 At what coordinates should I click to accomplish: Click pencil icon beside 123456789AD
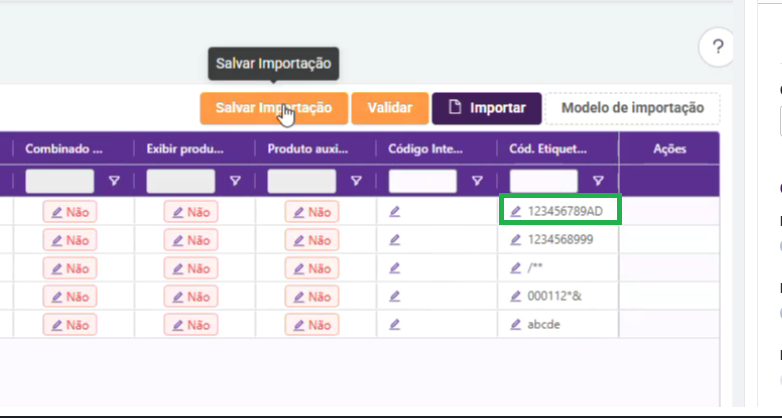(516, 211)
